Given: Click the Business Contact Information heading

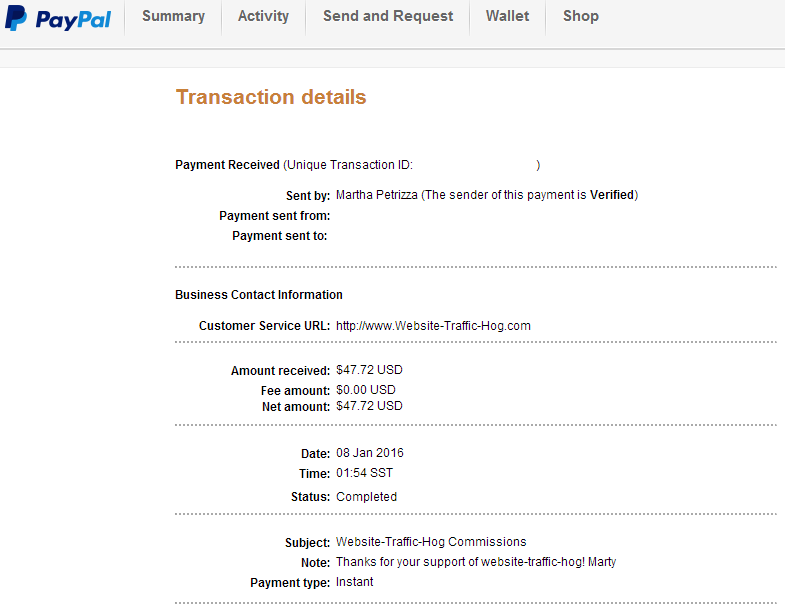Looking at the screenshot, I should (259, 295).
